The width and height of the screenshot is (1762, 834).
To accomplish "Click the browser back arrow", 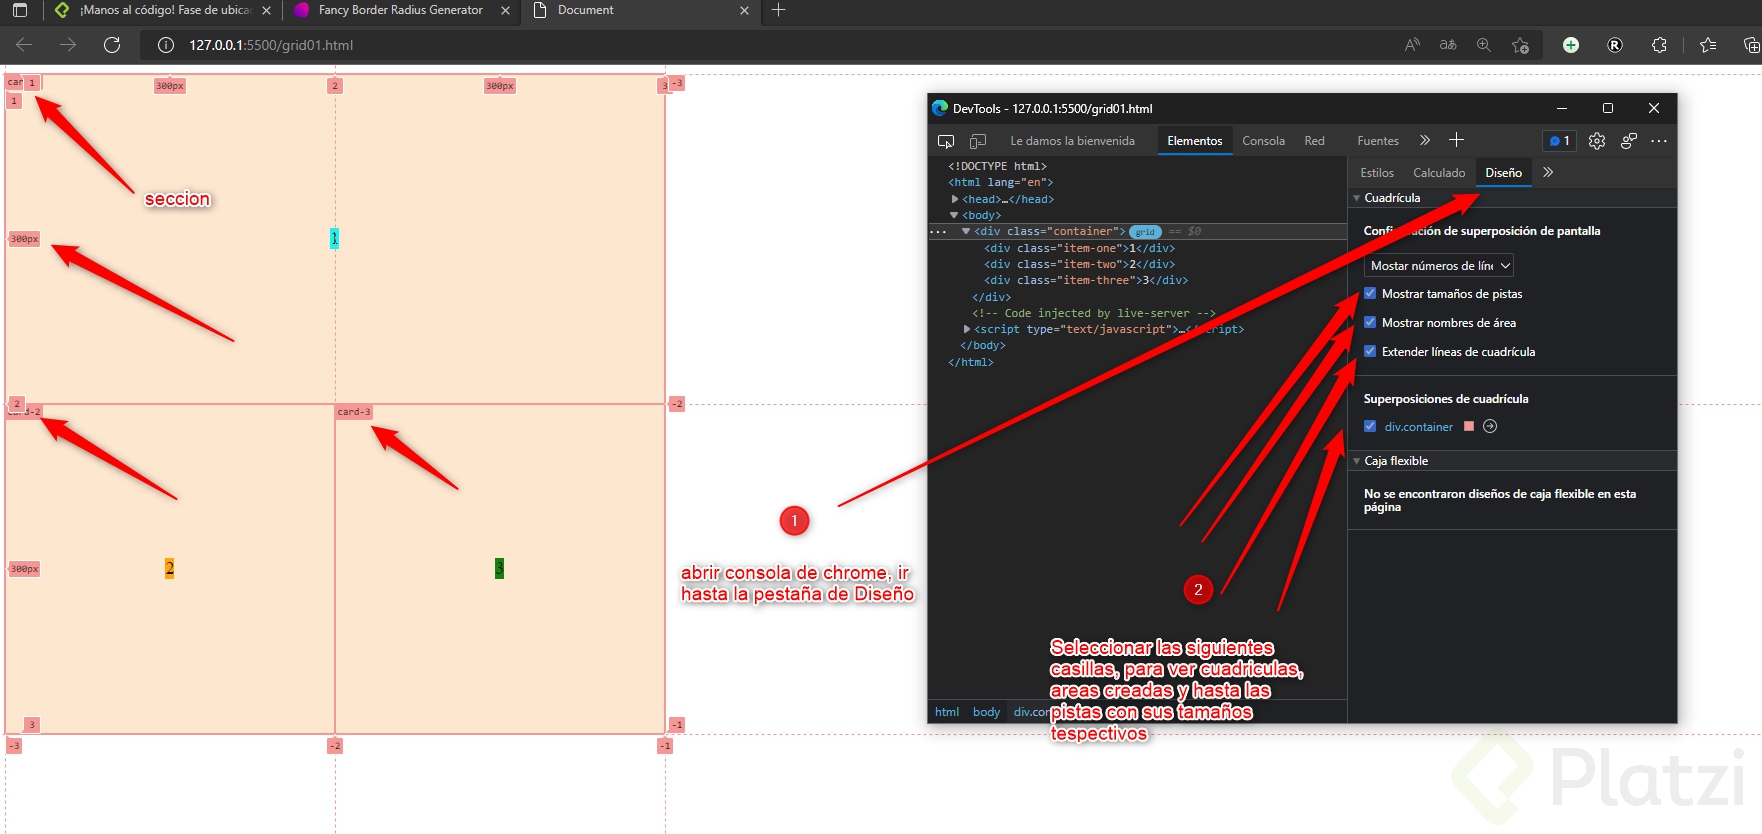I will [25, 45].
